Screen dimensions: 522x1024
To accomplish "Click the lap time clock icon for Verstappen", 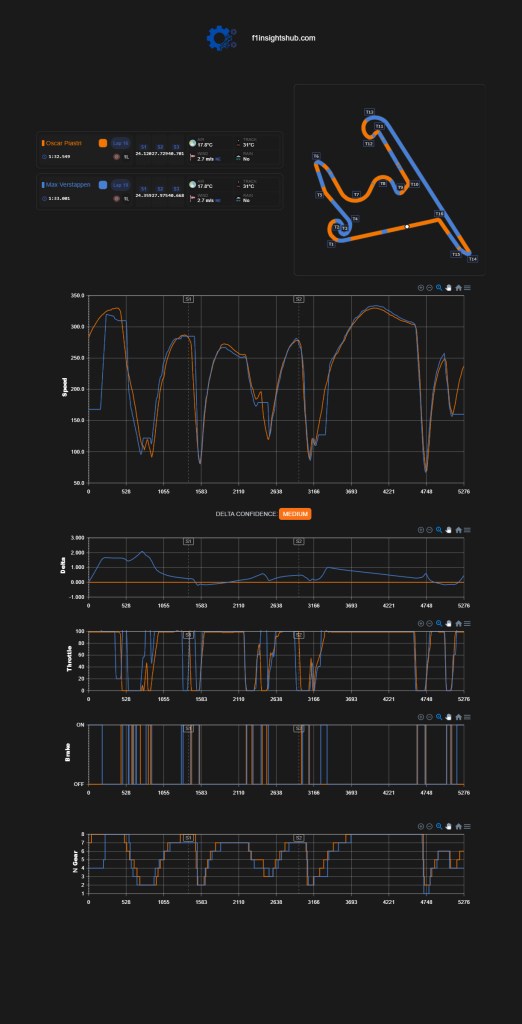I will pos(44,199).
